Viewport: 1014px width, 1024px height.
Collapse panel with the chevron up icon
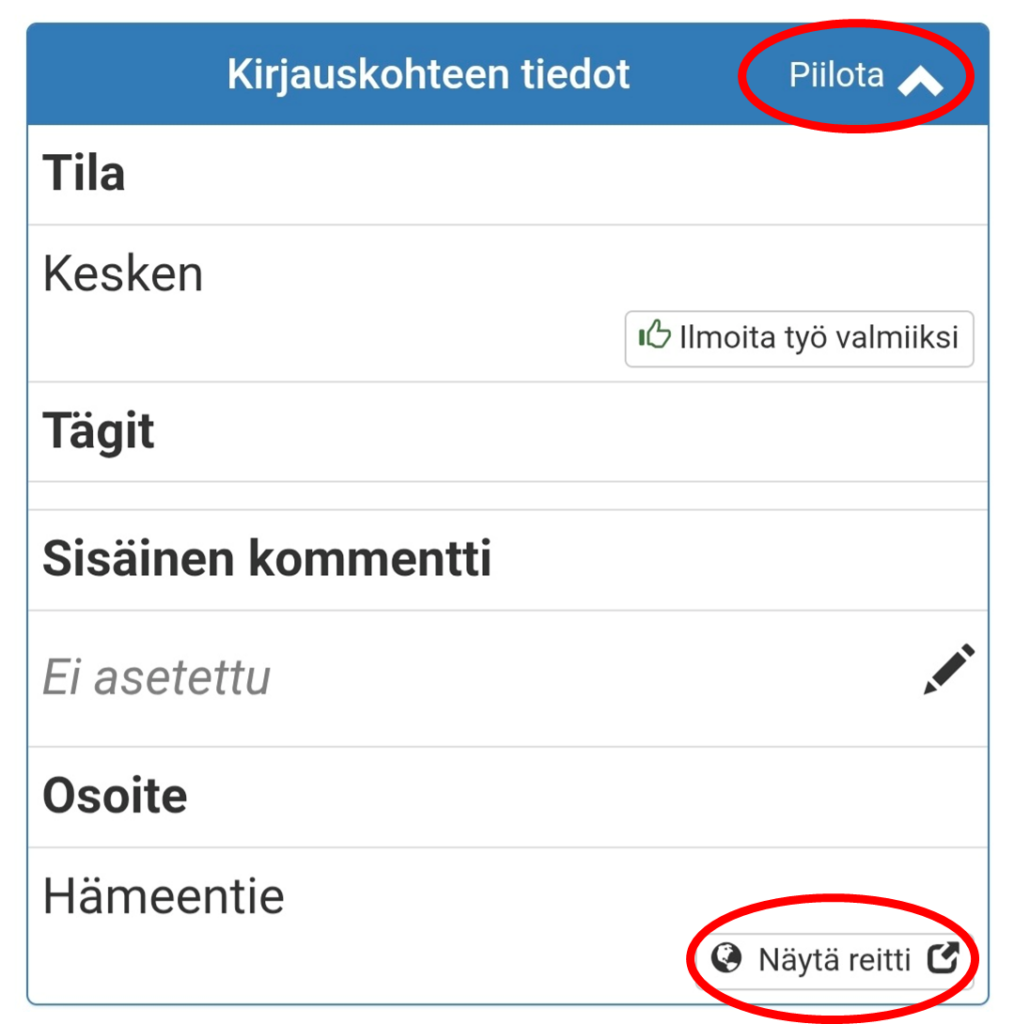point(920,81)
